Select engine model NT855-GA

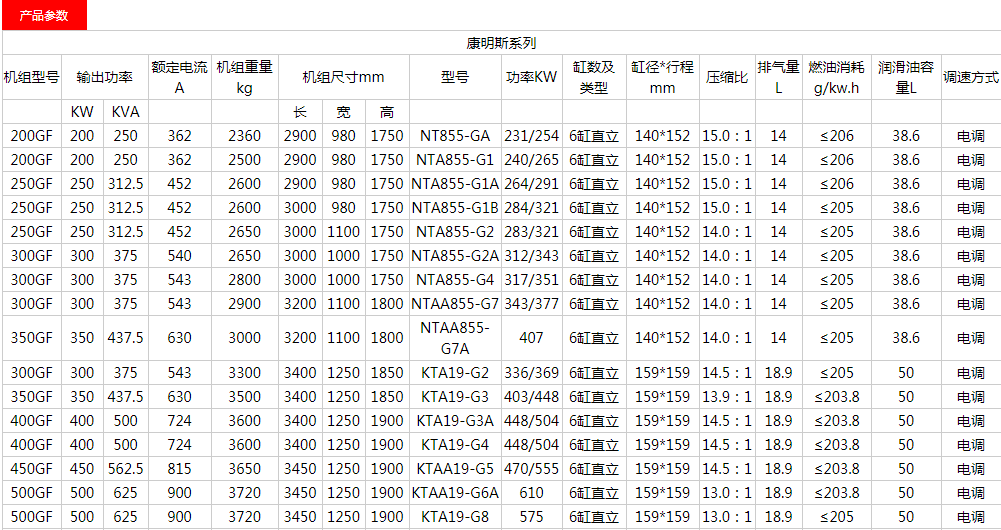pos(455,136)
